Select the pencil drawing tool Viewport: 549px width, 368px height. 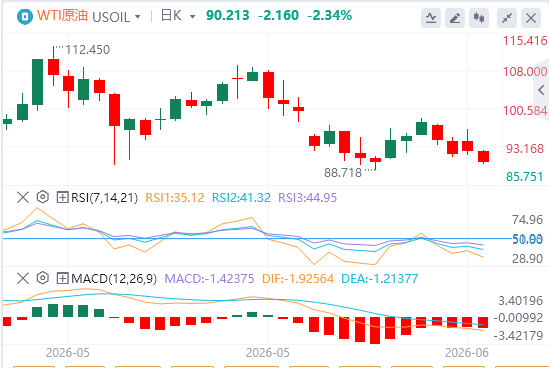click(x=454, y=18)
